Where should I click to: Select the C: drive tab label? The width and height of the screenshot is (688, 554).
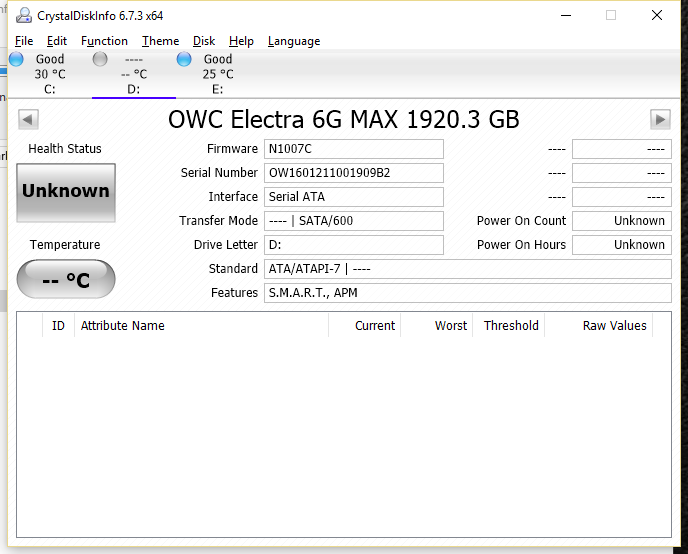50,89
